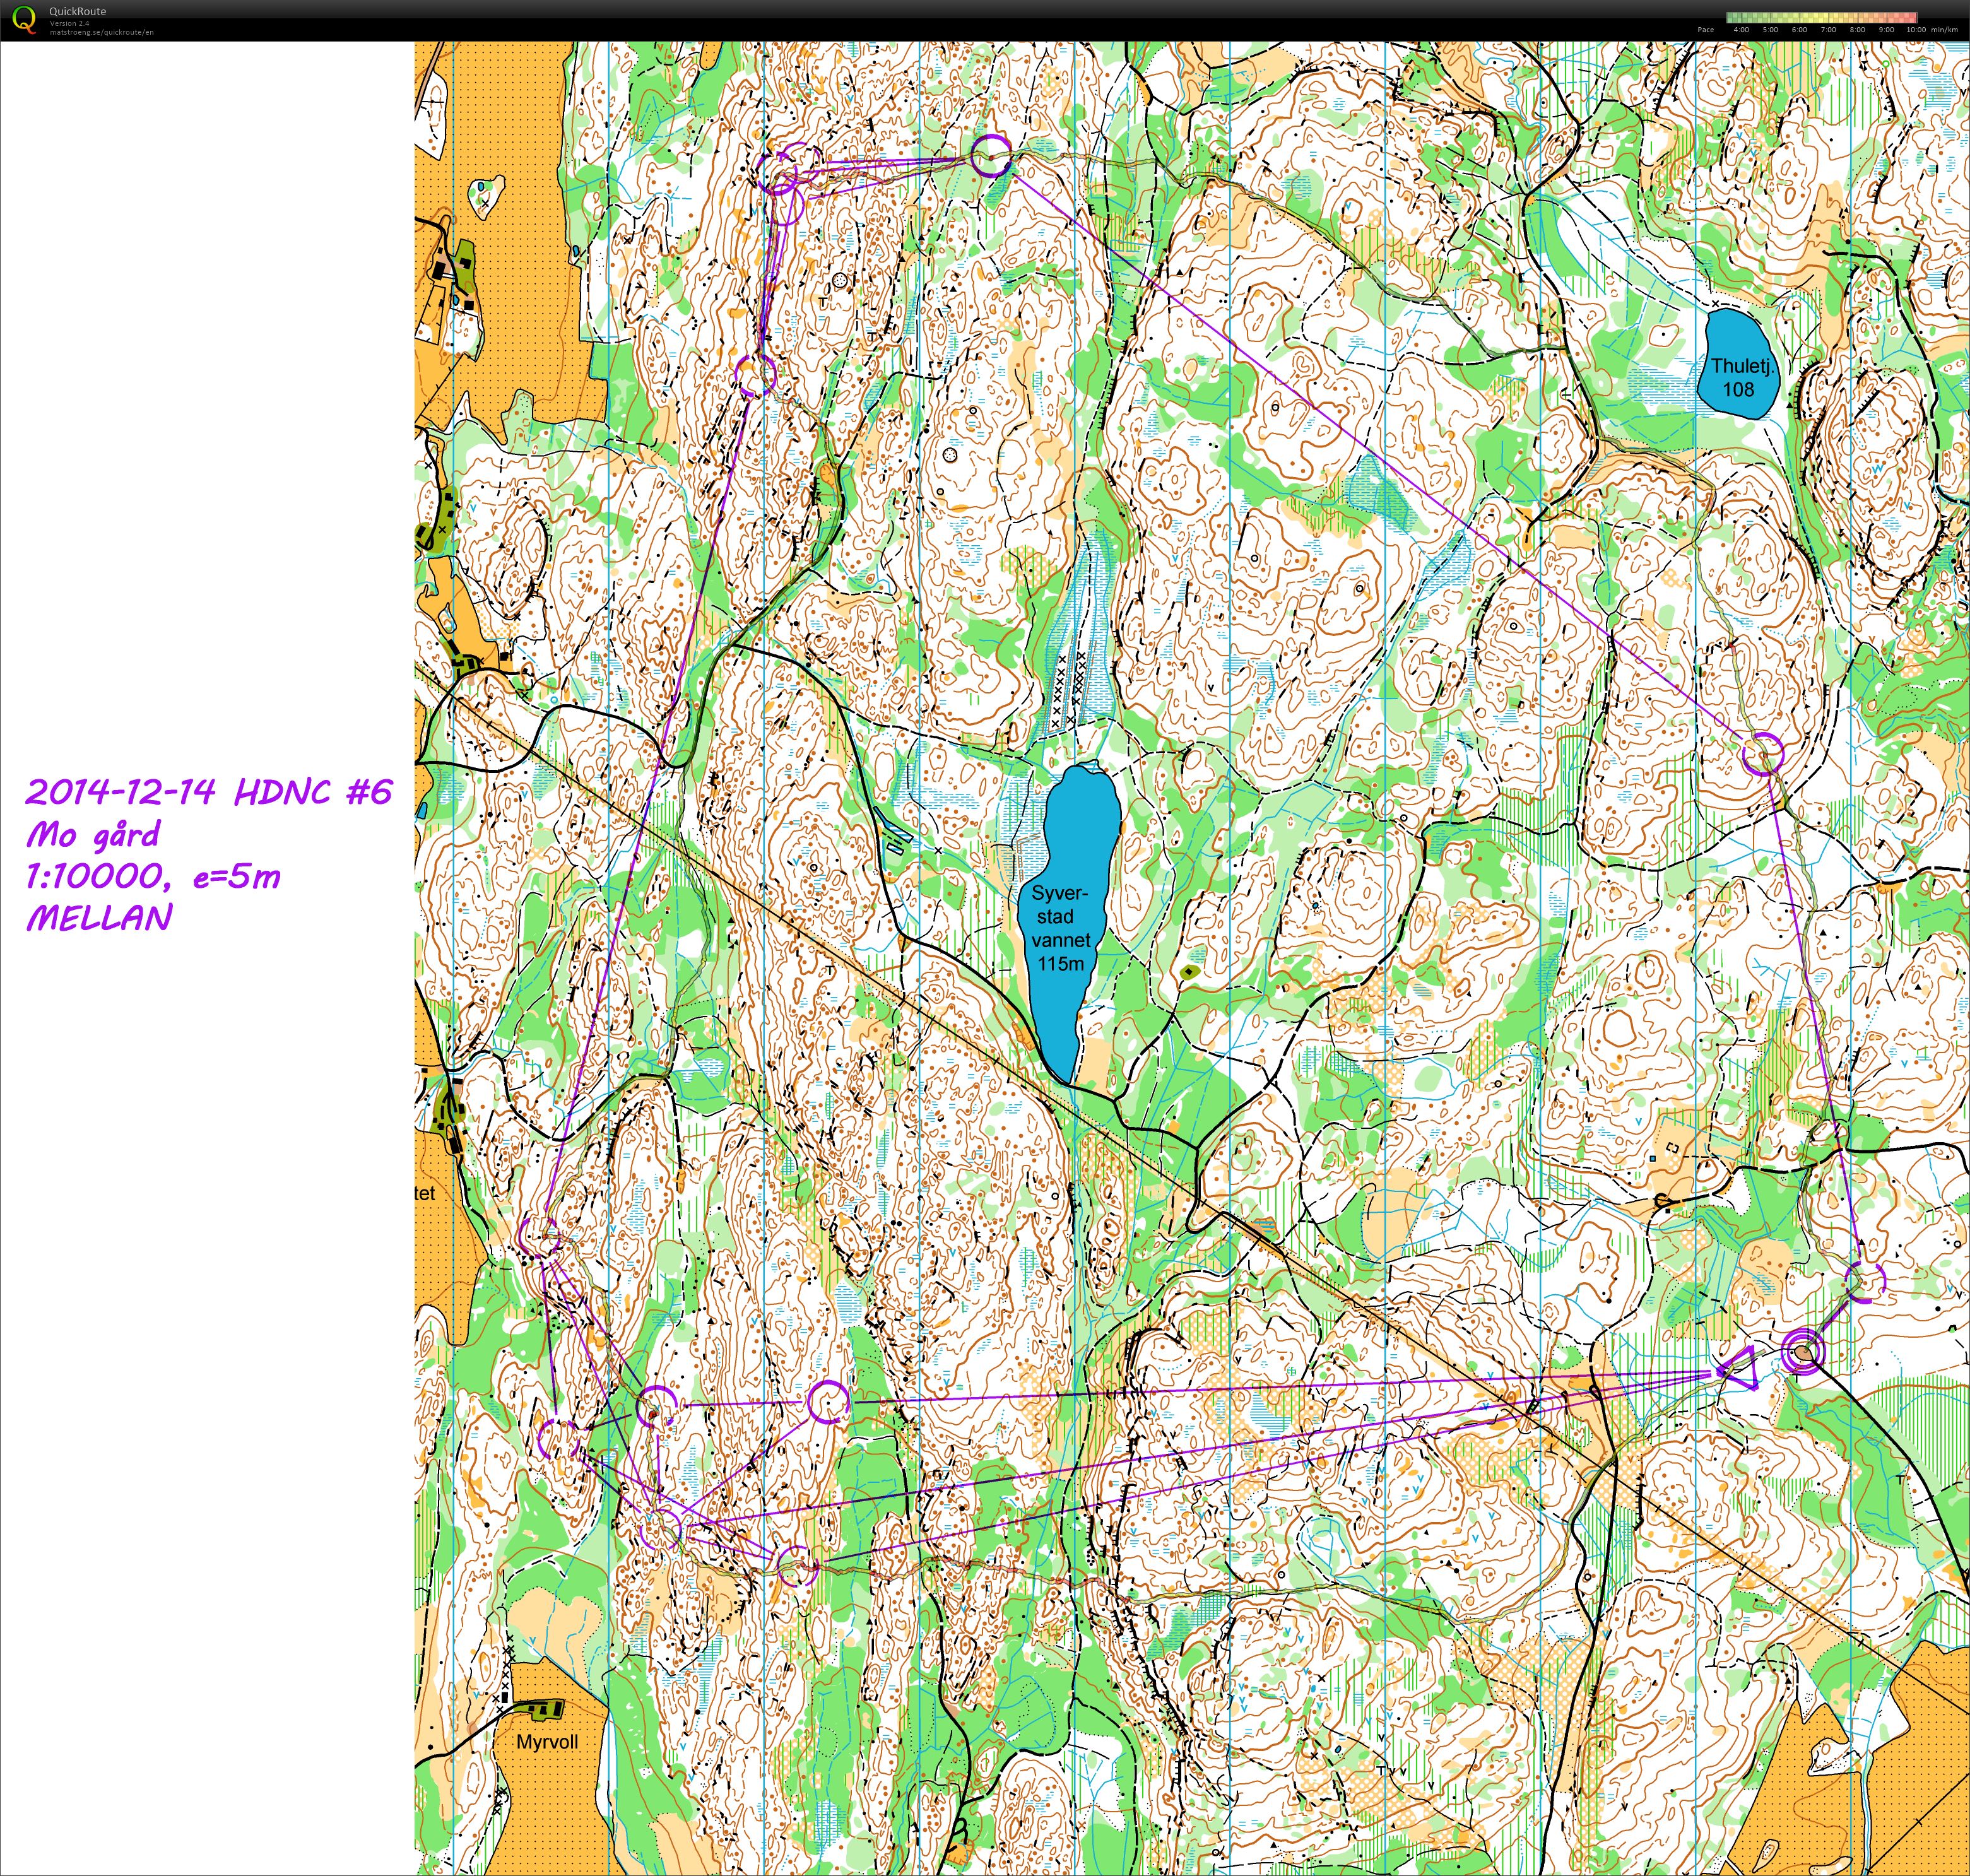
Task: Click the double-circle finish marker on the map
Action: tap(1803, 1353)
